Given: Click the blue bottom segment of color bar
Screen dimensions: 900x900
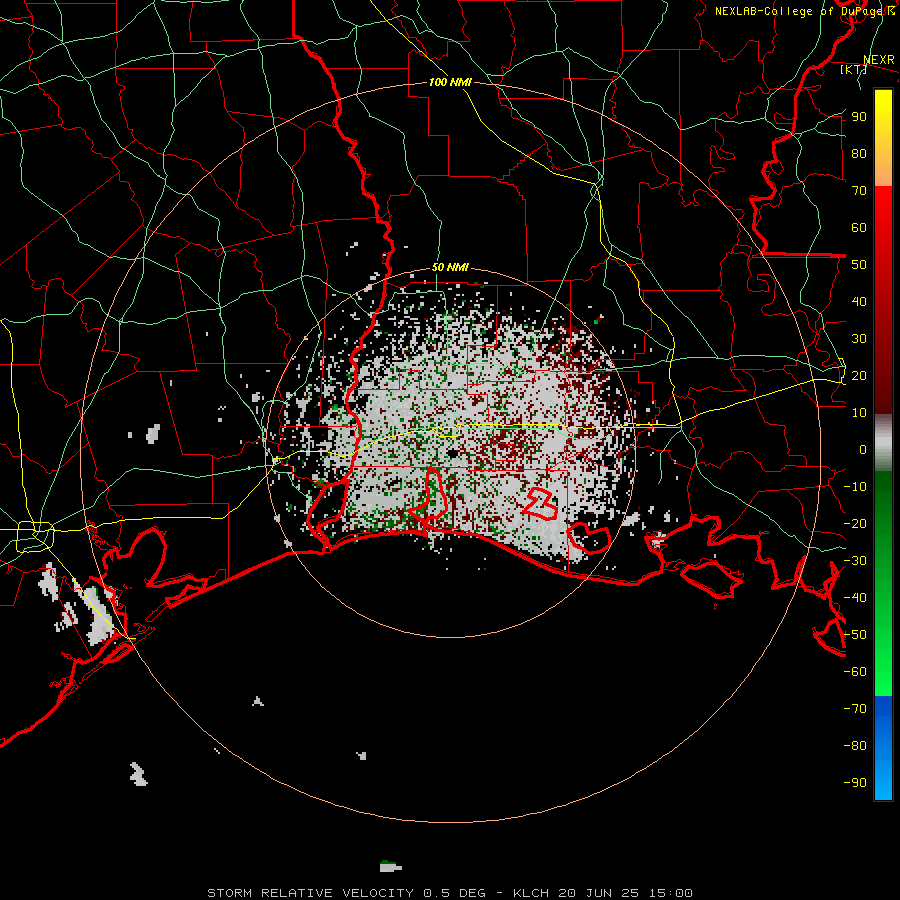Looking at the screenshot, I should tap(883, 748).
